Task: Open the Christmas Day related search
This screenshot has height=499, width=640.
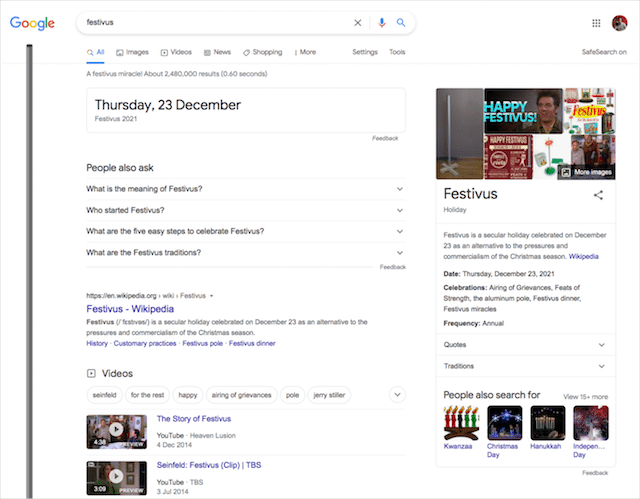Action: pos(504,432)
